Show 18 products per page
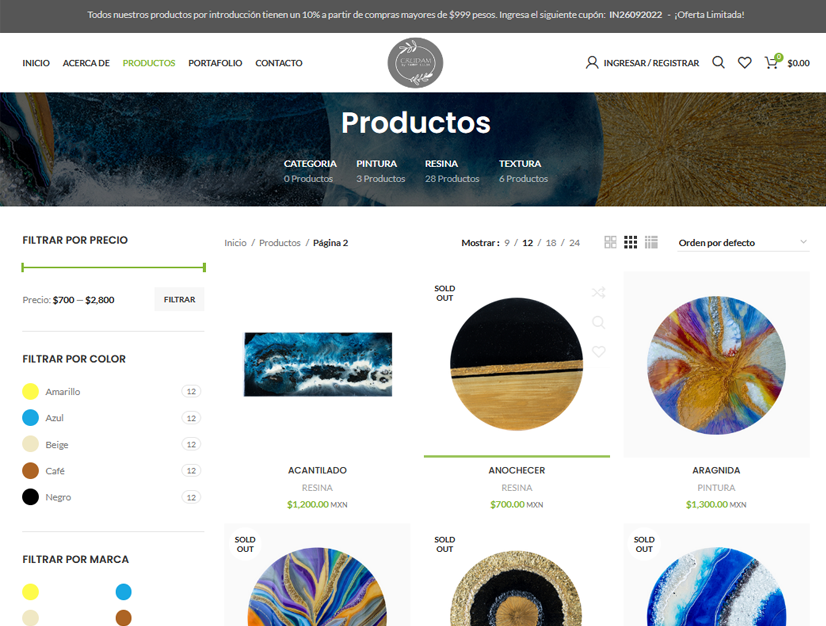 coord(551,243)
